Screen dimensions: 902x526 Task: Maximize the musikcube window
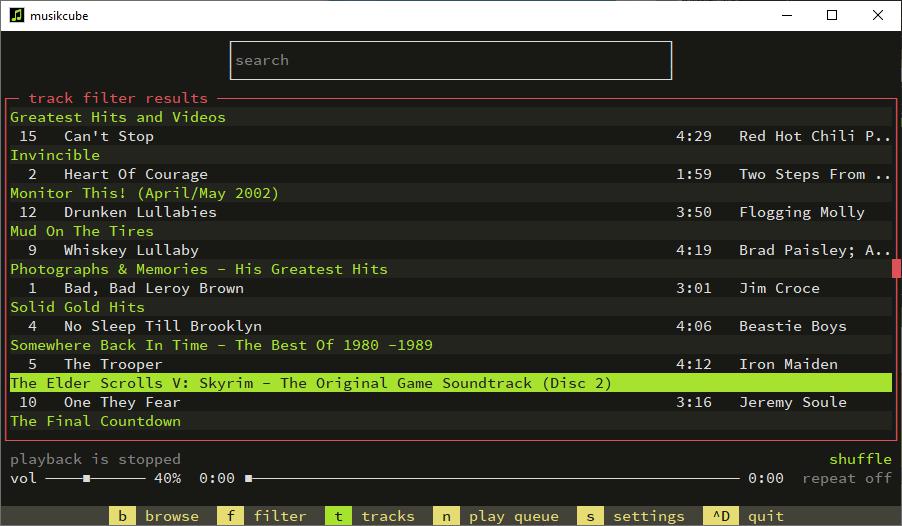(x=832, y=15)
